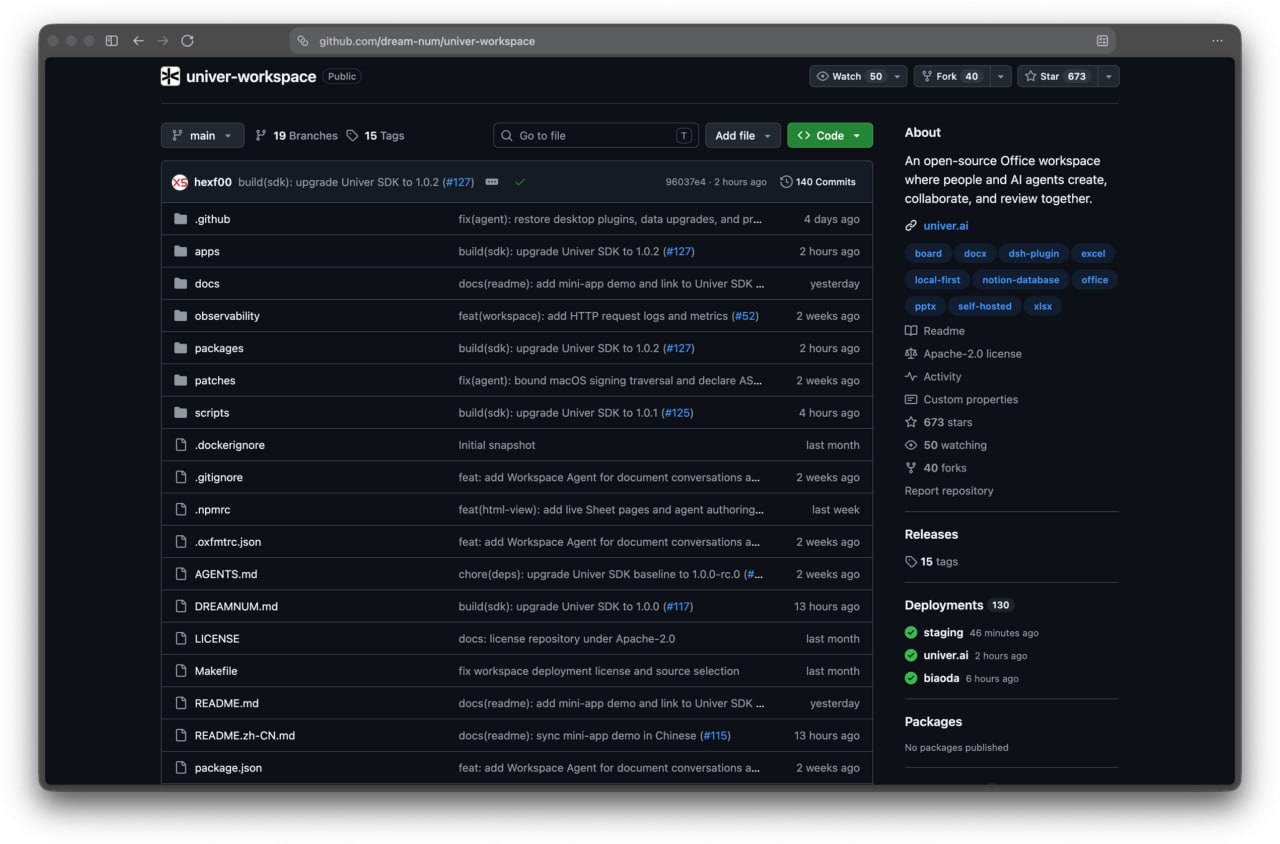Open the README.zh-CN.md file
The image size is (1280, 844).
(x=245, y=736)
